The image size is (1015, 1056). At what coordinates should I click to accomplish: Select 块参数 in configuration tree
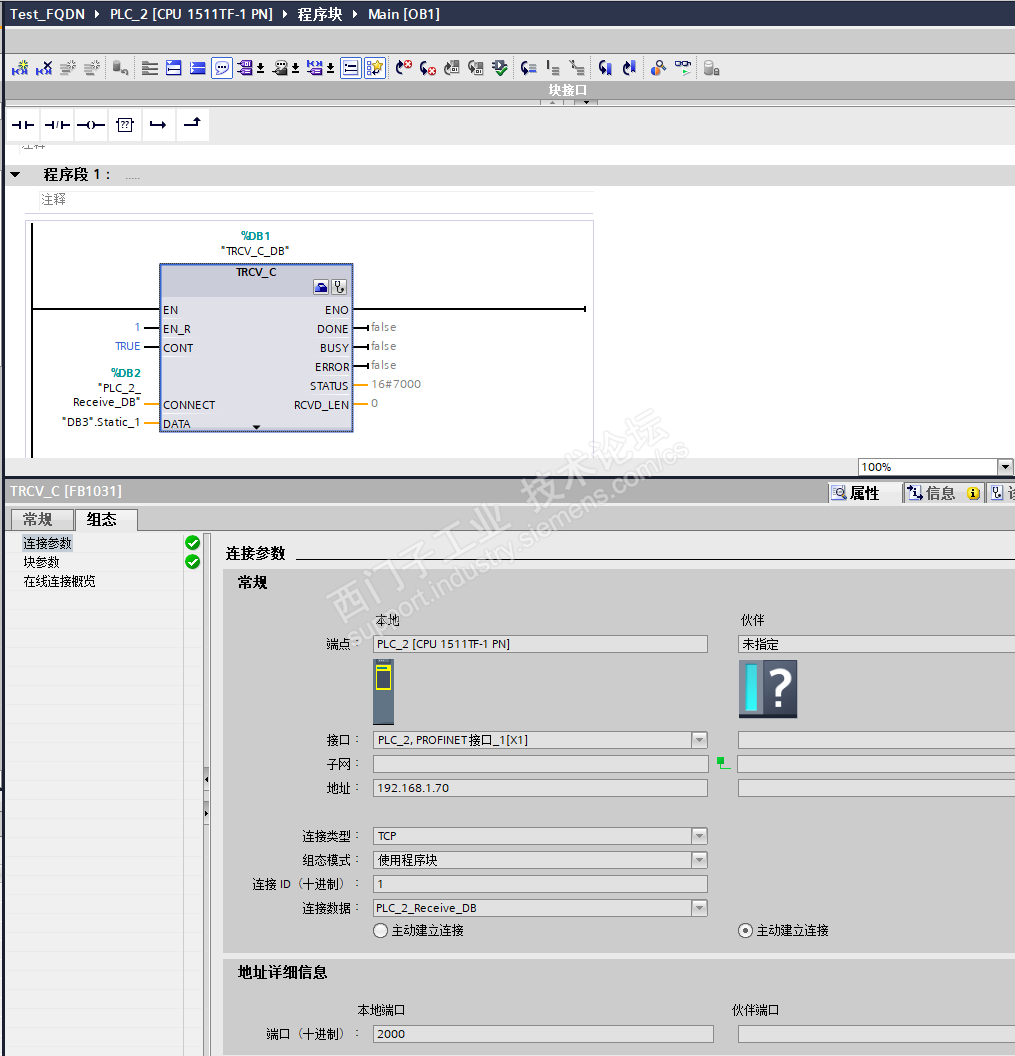pyautogui.click(x=42, y=562)
